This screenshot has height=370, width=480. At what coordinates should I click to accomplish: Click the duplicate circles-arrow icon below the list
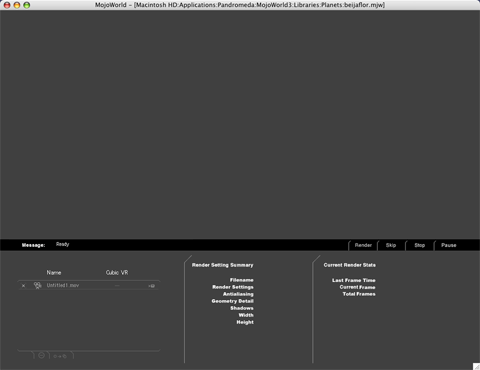(60, 356)
